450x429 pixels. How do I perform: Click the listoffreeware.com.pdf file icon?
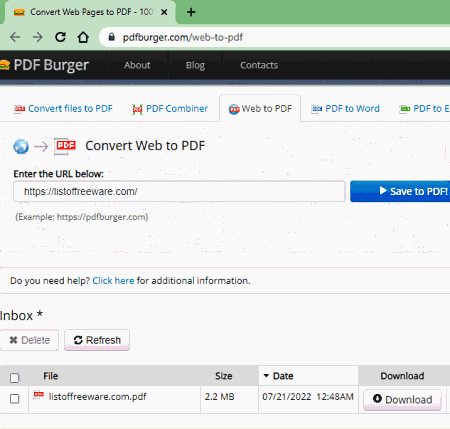click(39, 395)
